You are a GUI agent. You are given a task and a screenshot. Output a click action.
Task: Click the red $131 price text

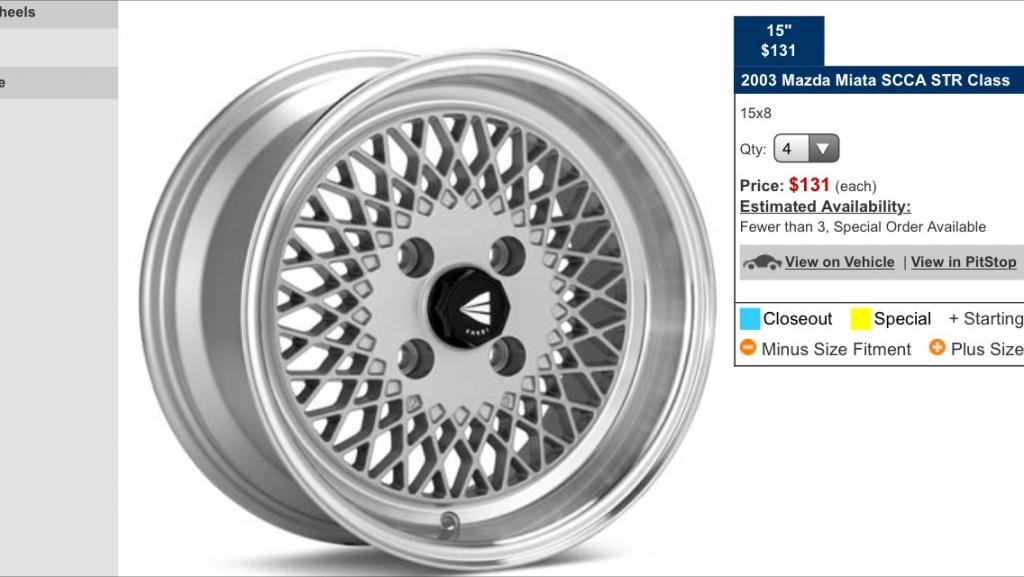[809, 185]
